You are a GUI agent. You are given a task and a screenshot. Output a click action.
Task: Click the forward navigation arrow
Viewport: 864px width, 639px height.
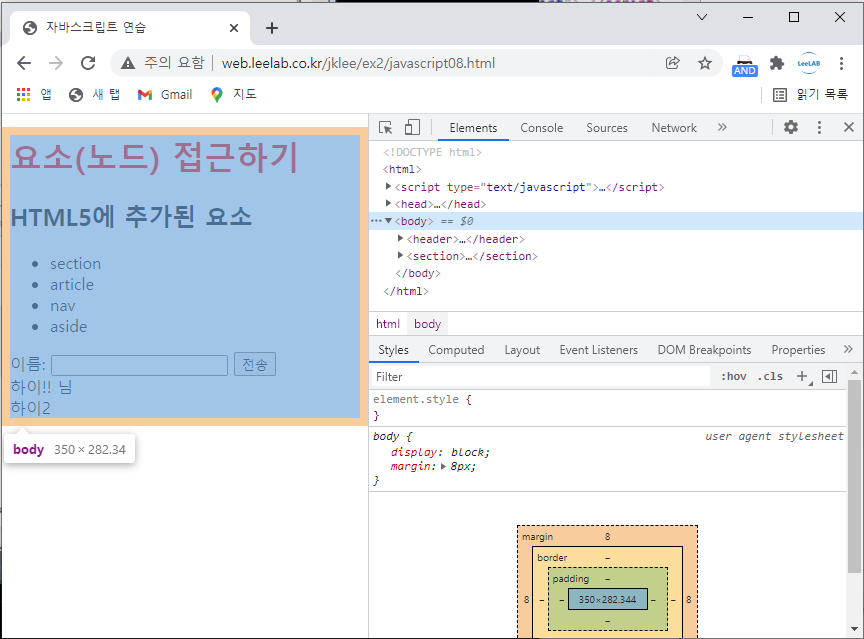point(56,63)
